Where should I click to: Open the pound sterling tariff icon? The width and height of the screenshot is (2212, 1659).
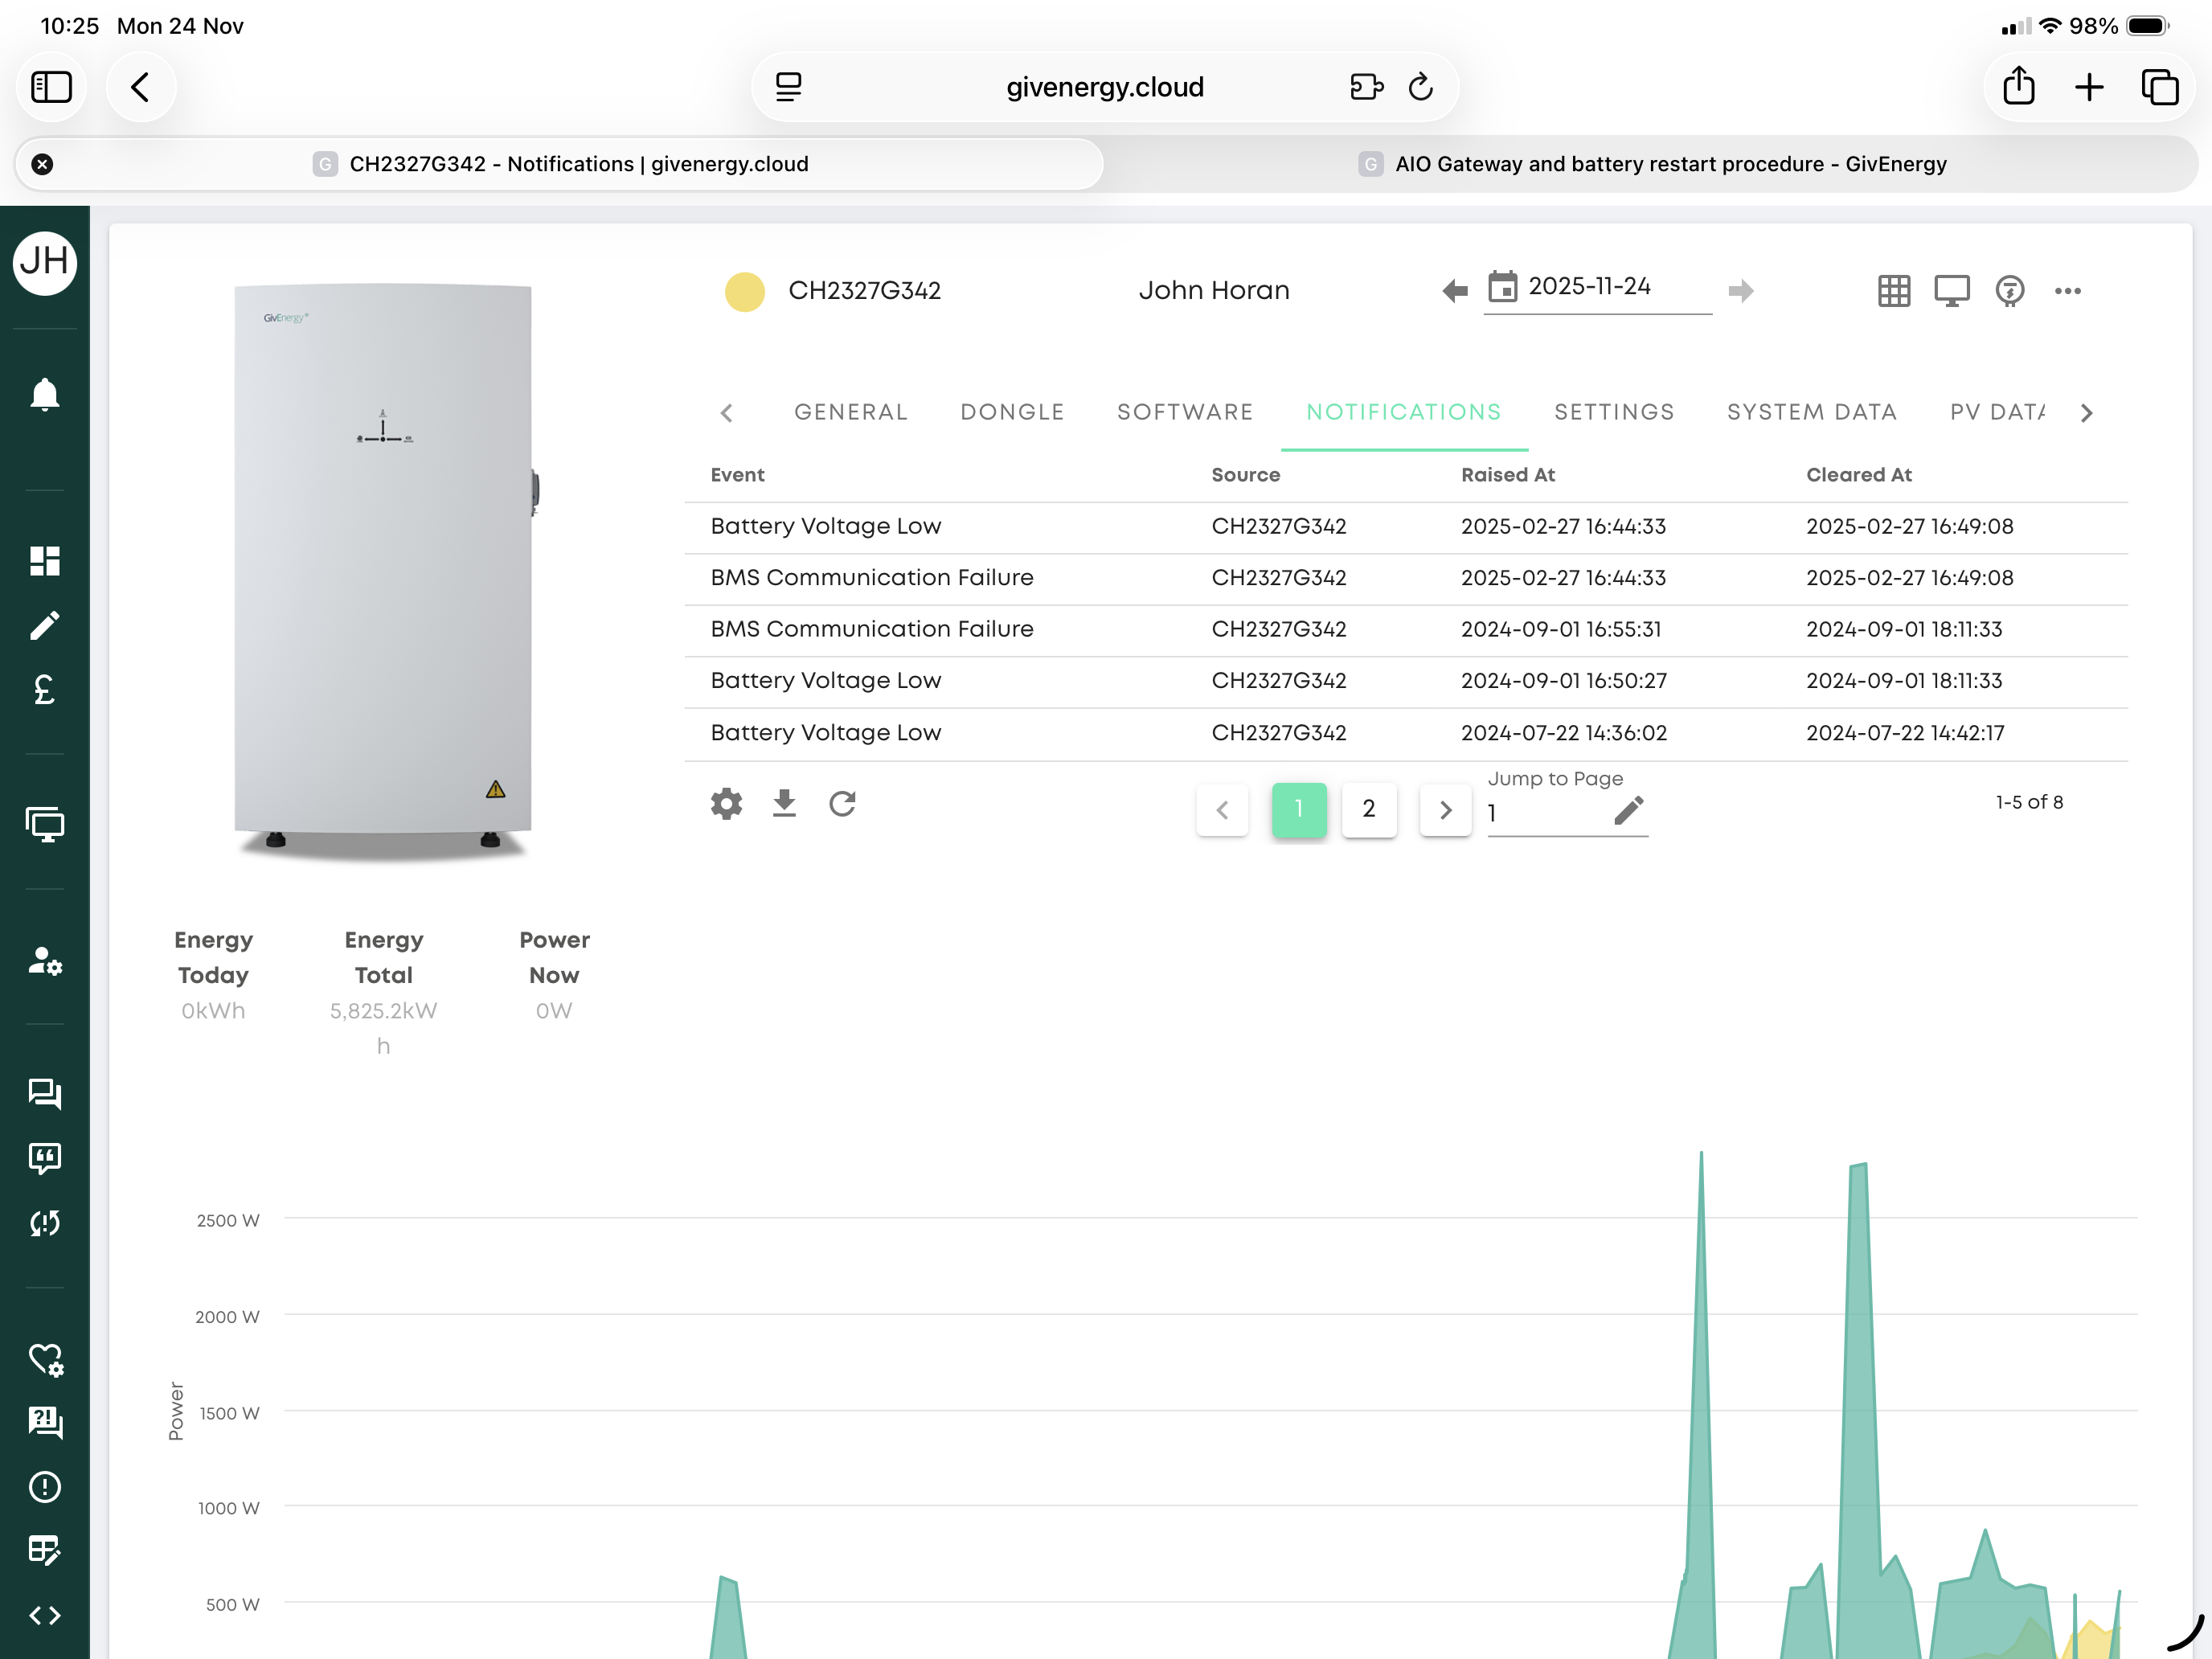(x=44, y=690)
